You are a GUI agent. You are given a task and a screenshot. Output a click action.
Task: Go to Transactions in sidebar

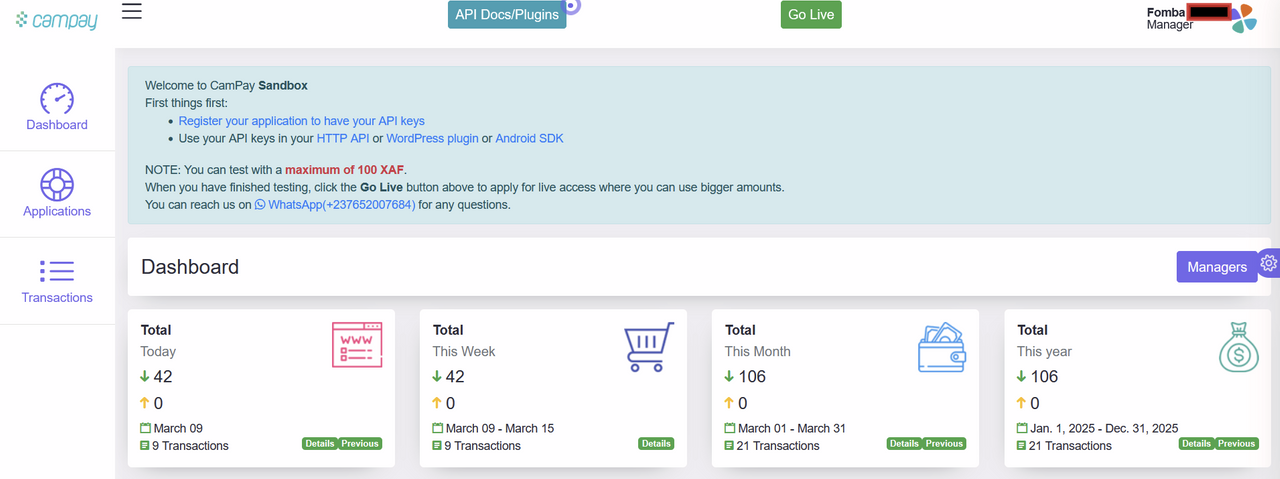coord(57,297)
